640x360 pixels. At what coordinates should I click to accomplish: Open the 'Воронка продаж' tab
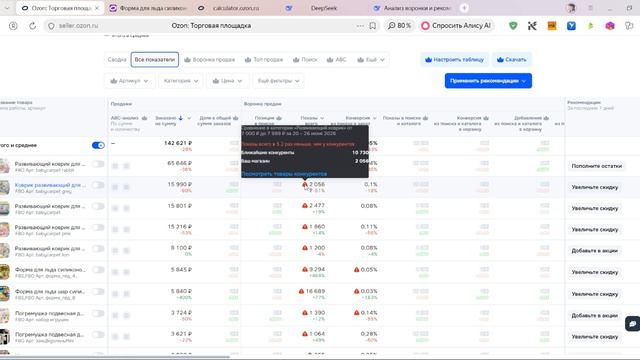(x=210, y=60)
